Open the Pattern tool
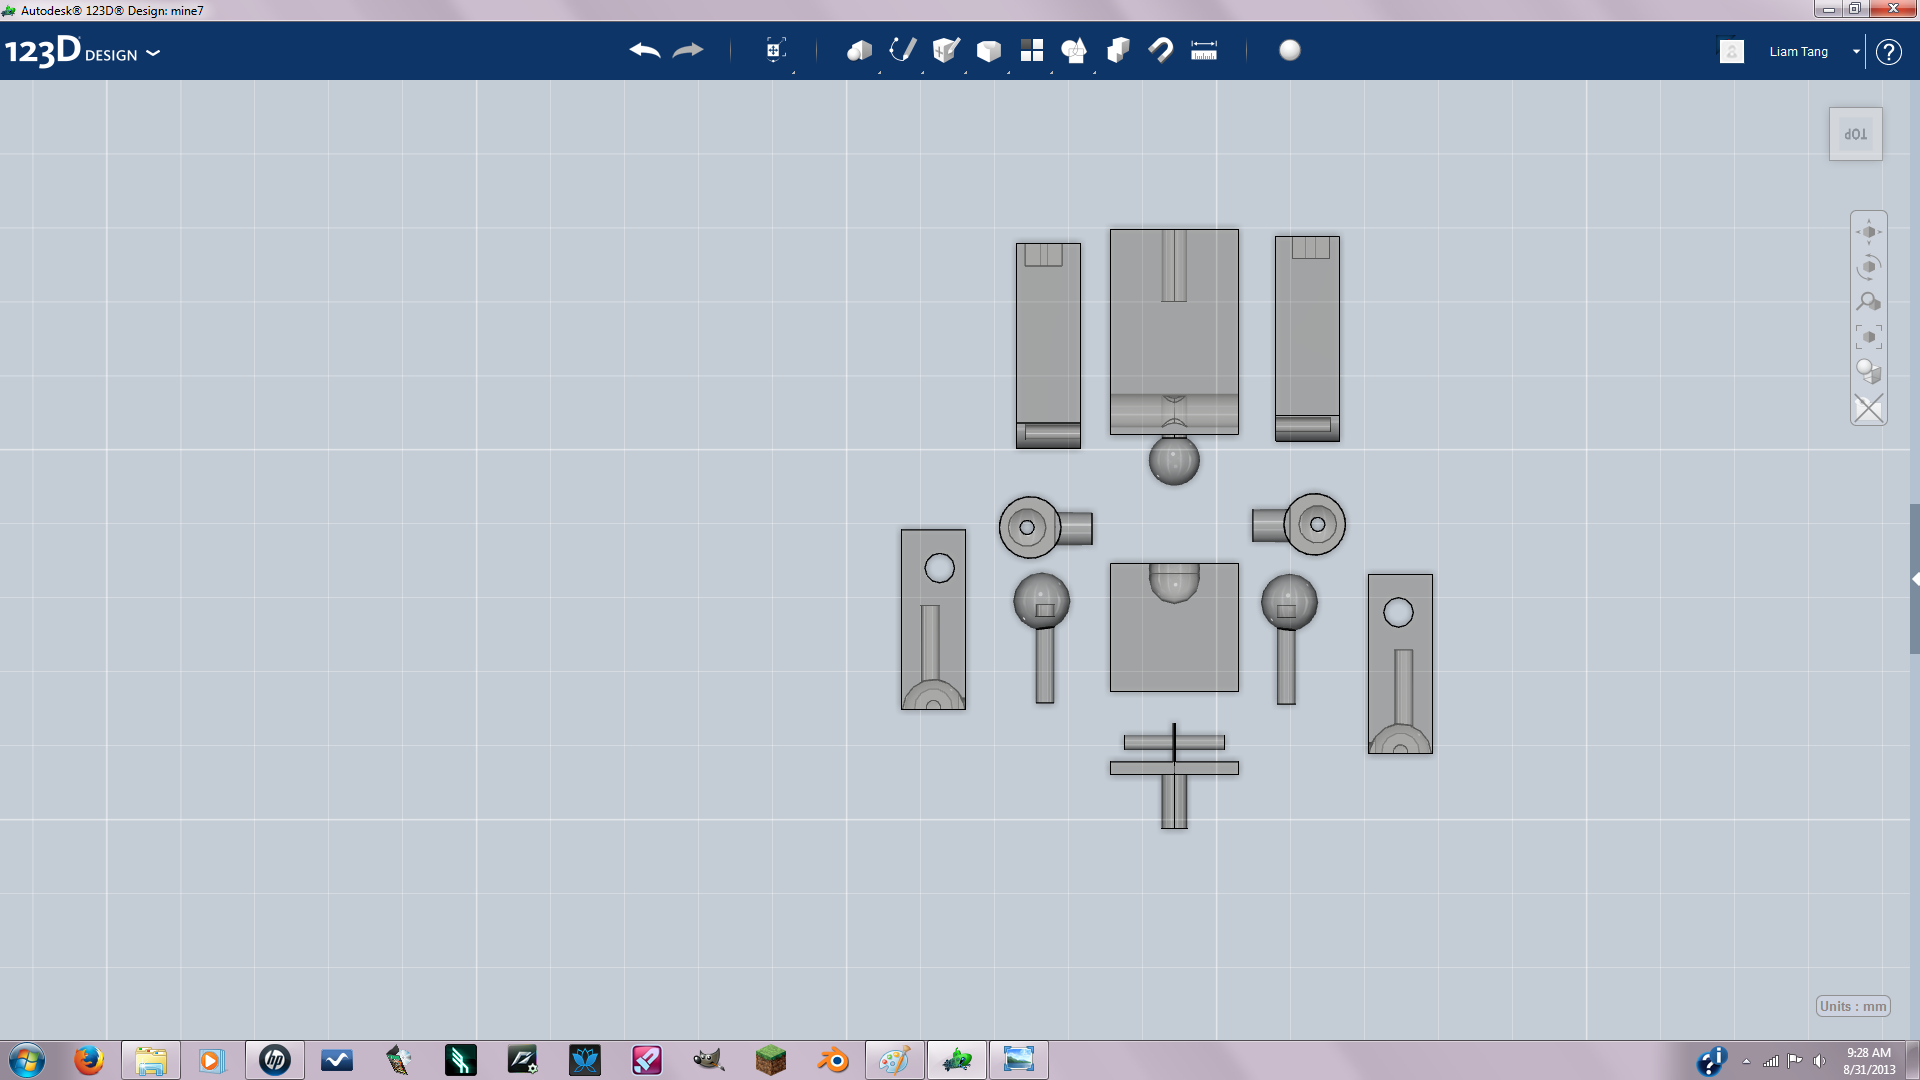This screenshot has height=1080, width=1920. (x=1031, y=50)
